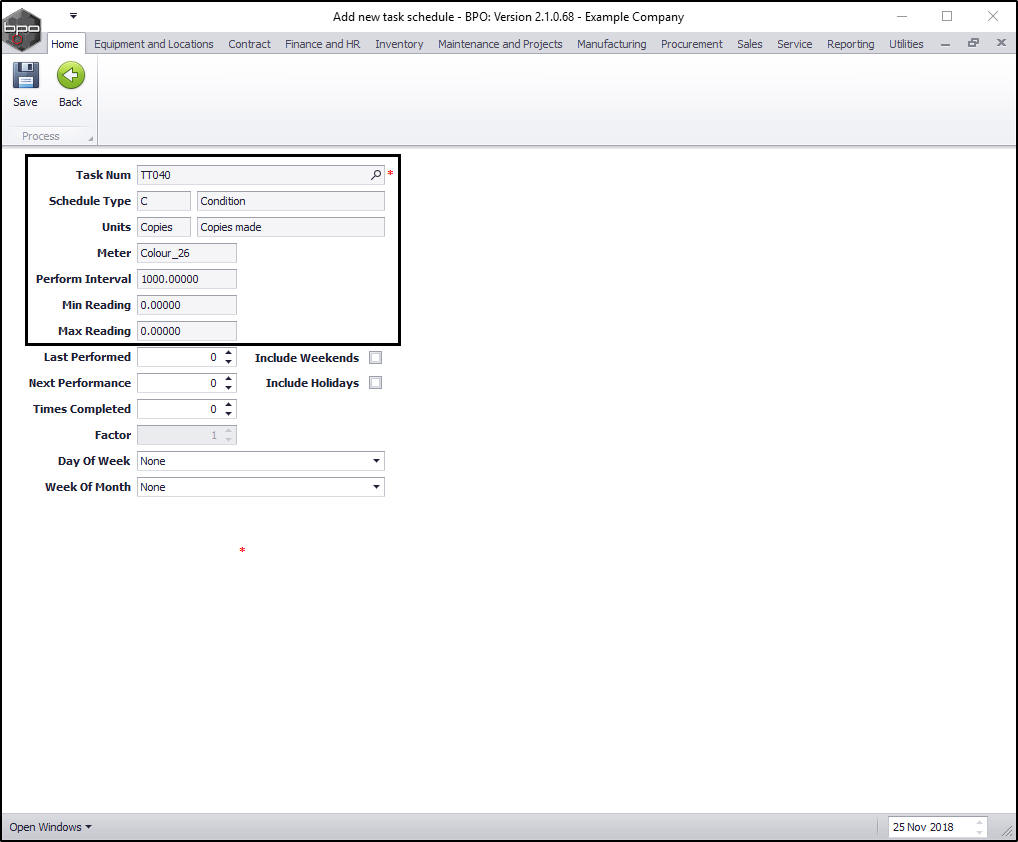Click the Units field showing Copies
The width and height of the screenshot is (1018, 842).
tap(164, 227)
